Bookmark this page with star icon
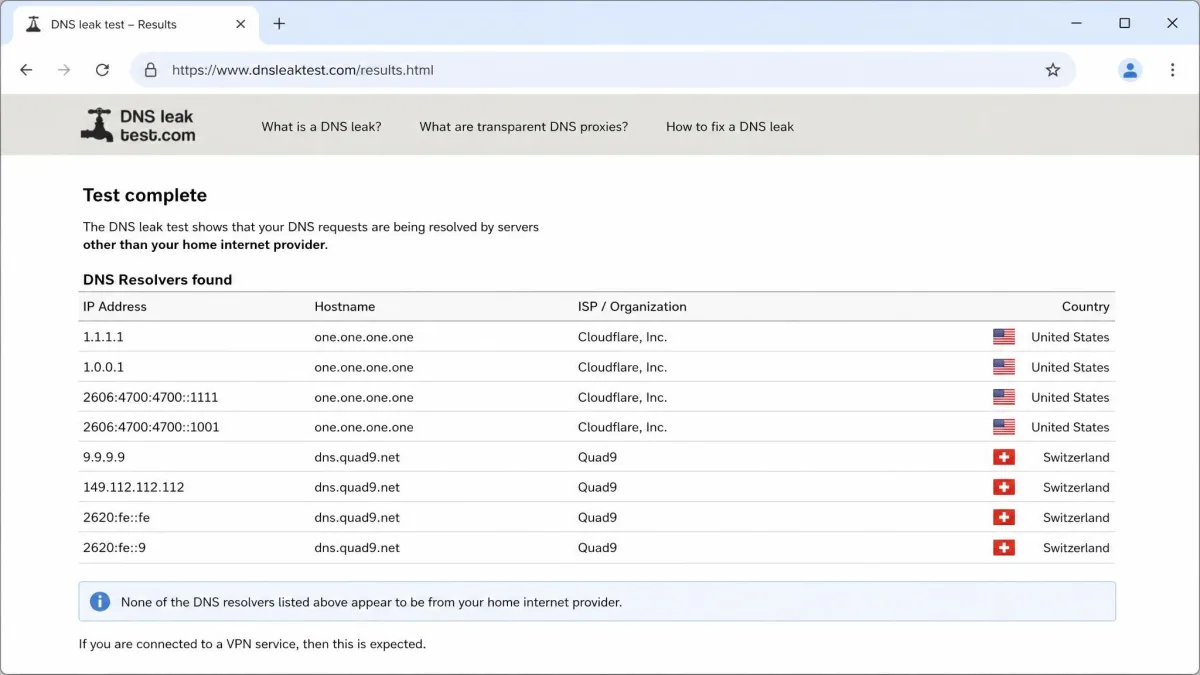This screenshot has height=675, width=1200. click(x=1052, y=70)
